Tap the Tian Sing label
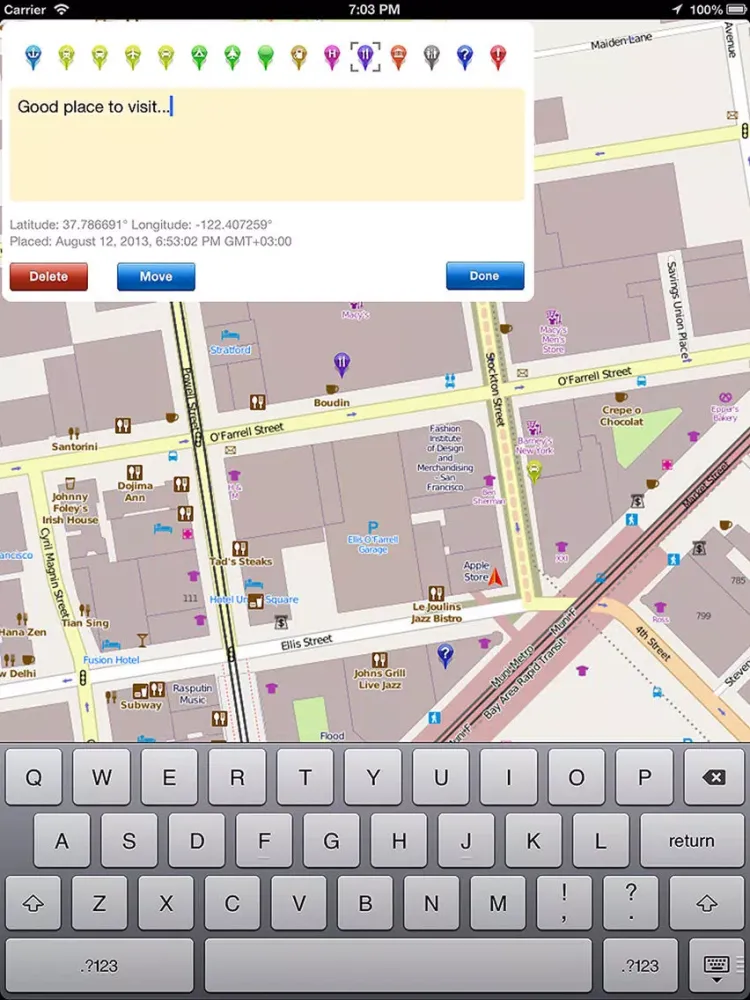The width and height of the screenshot is (750, 1000). (x=85, y=622)
